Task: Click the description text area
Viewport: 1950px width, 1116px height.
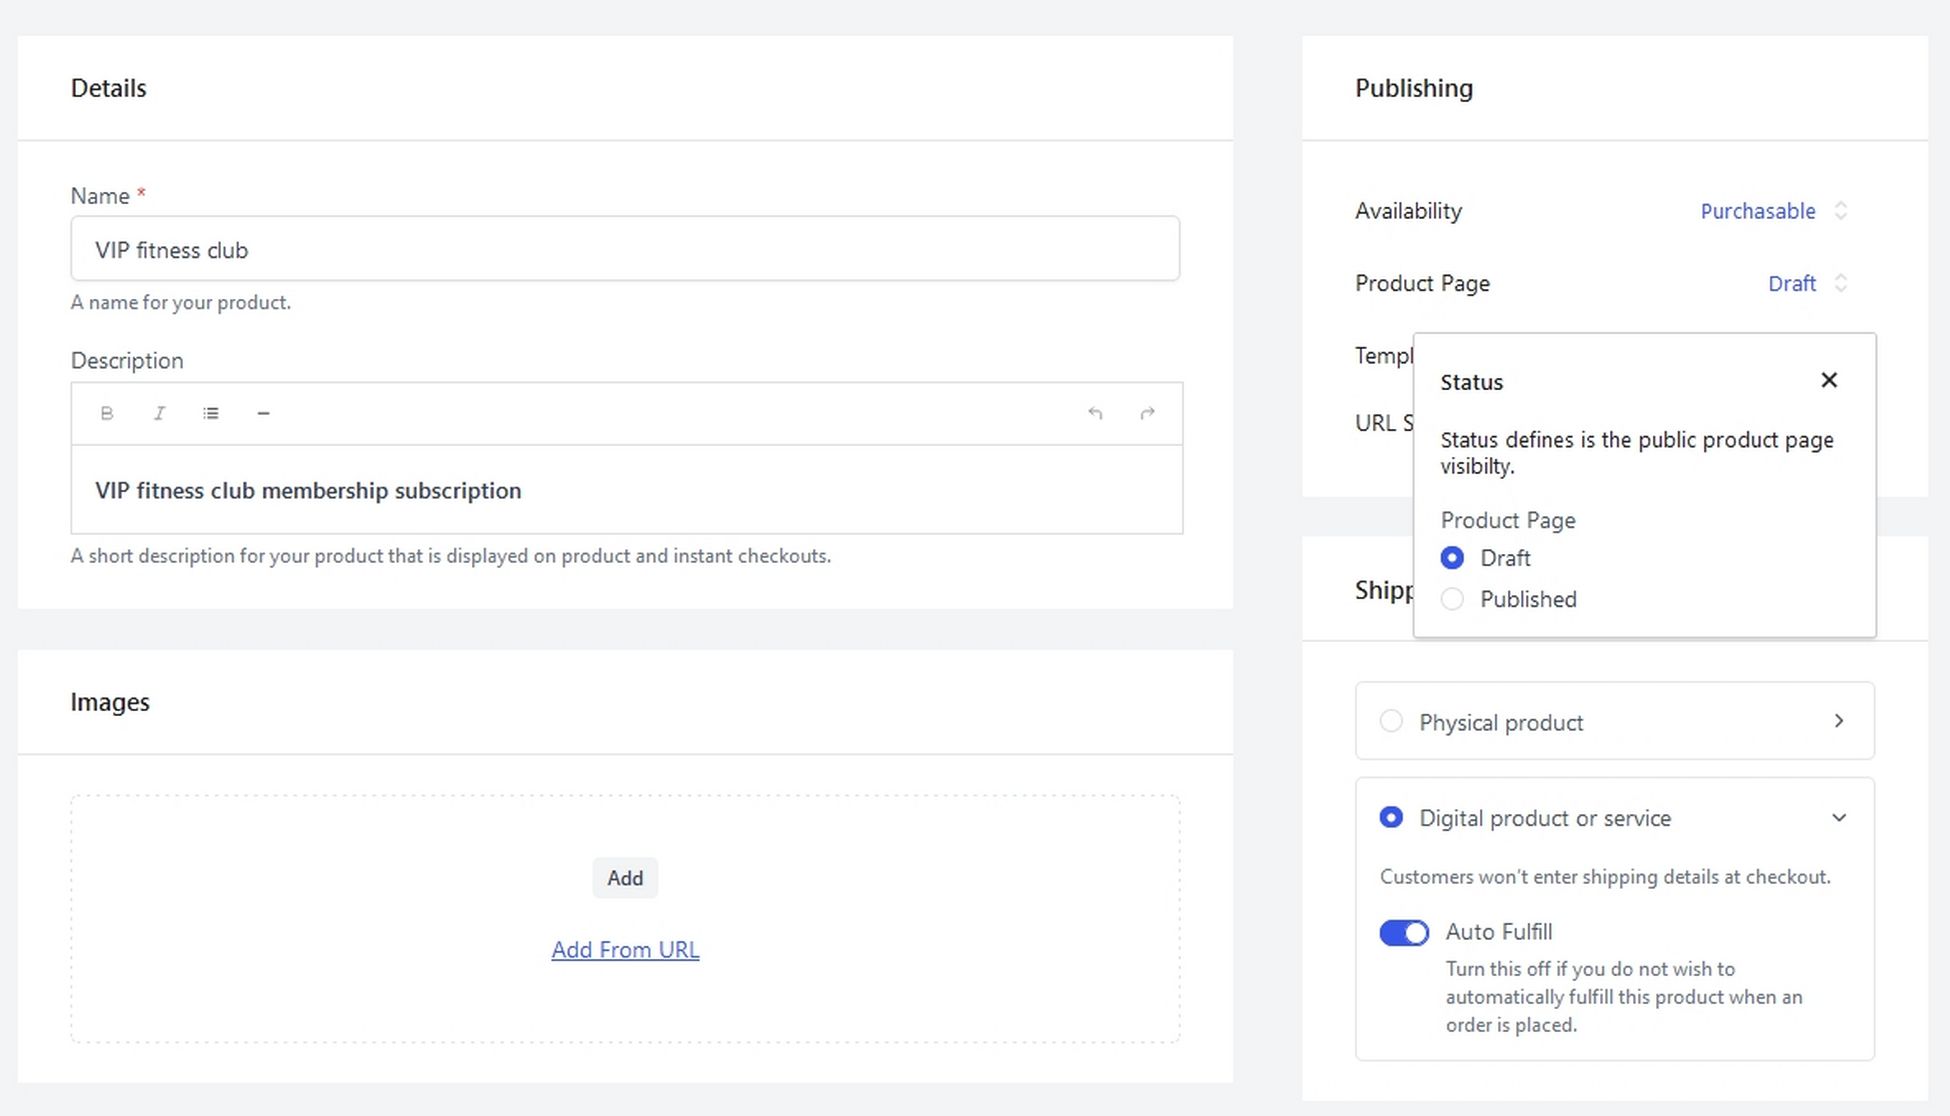Action: pyautogui.click(x=625, y=490)
